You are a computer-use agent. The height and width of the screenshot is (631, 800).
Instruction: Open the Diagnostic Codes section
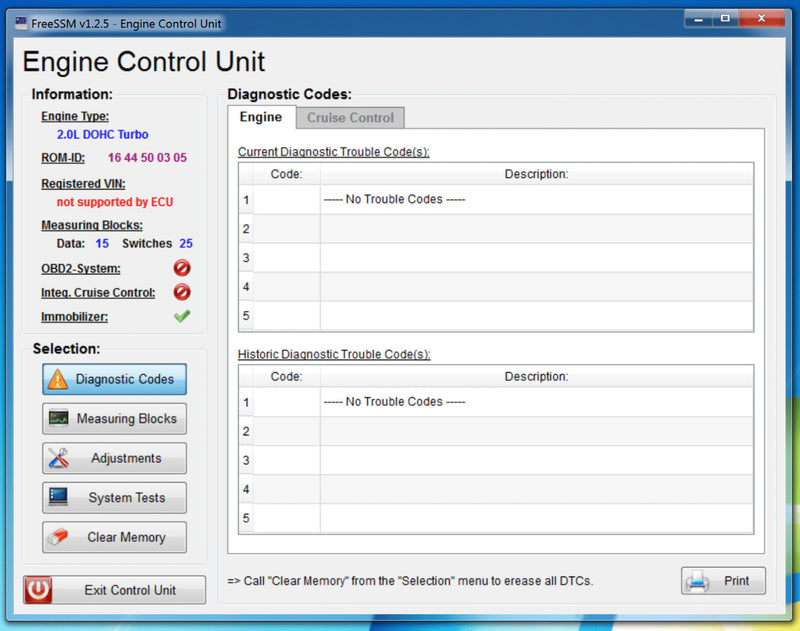tap(114, 379)
